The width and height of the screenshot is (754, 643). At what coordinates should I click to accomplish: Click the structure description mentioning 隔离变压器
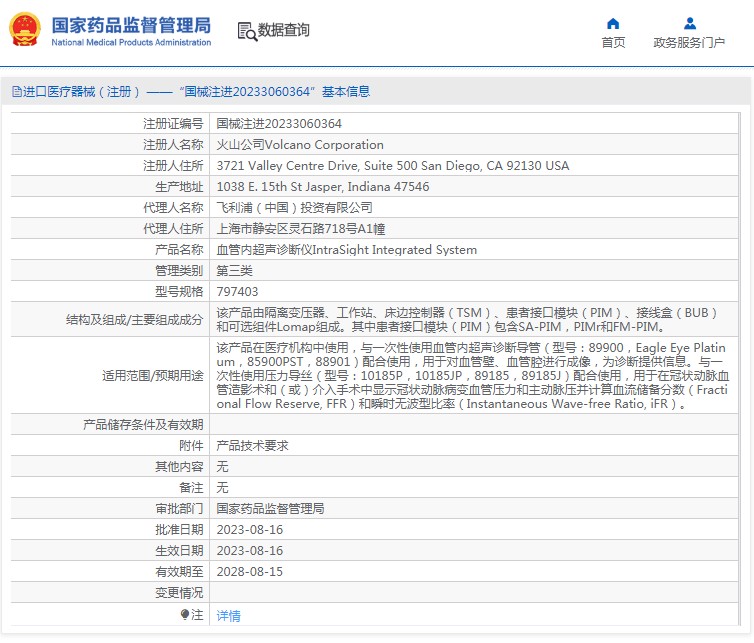468,319
